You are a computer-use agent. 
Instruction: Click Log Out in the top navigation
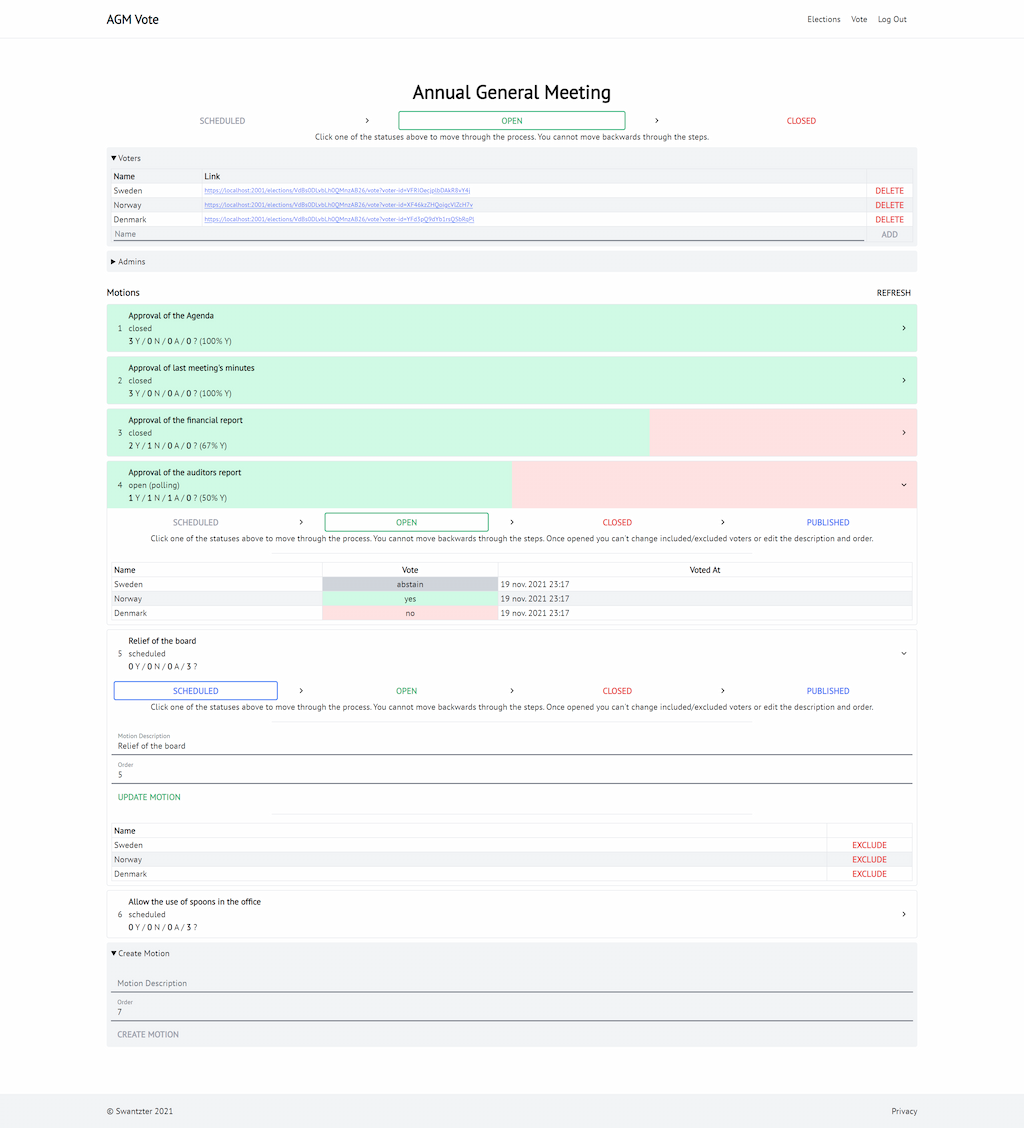[x=892, y=19]
